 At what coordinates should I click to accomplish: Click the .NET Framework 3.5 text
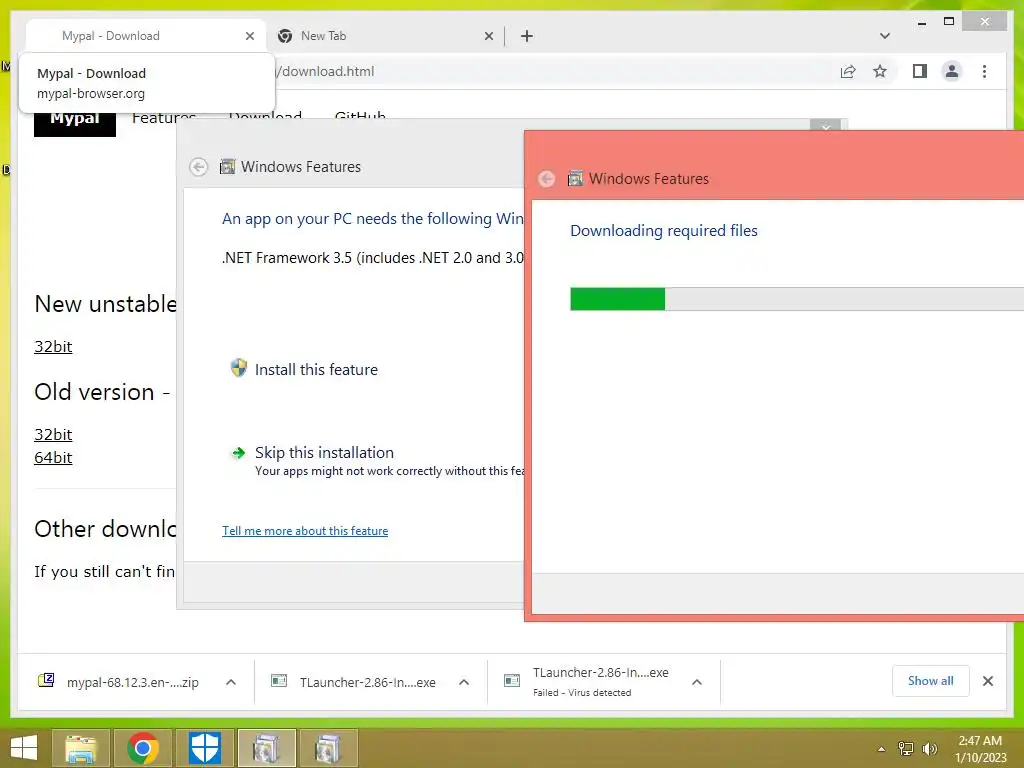tap(372, 258)
